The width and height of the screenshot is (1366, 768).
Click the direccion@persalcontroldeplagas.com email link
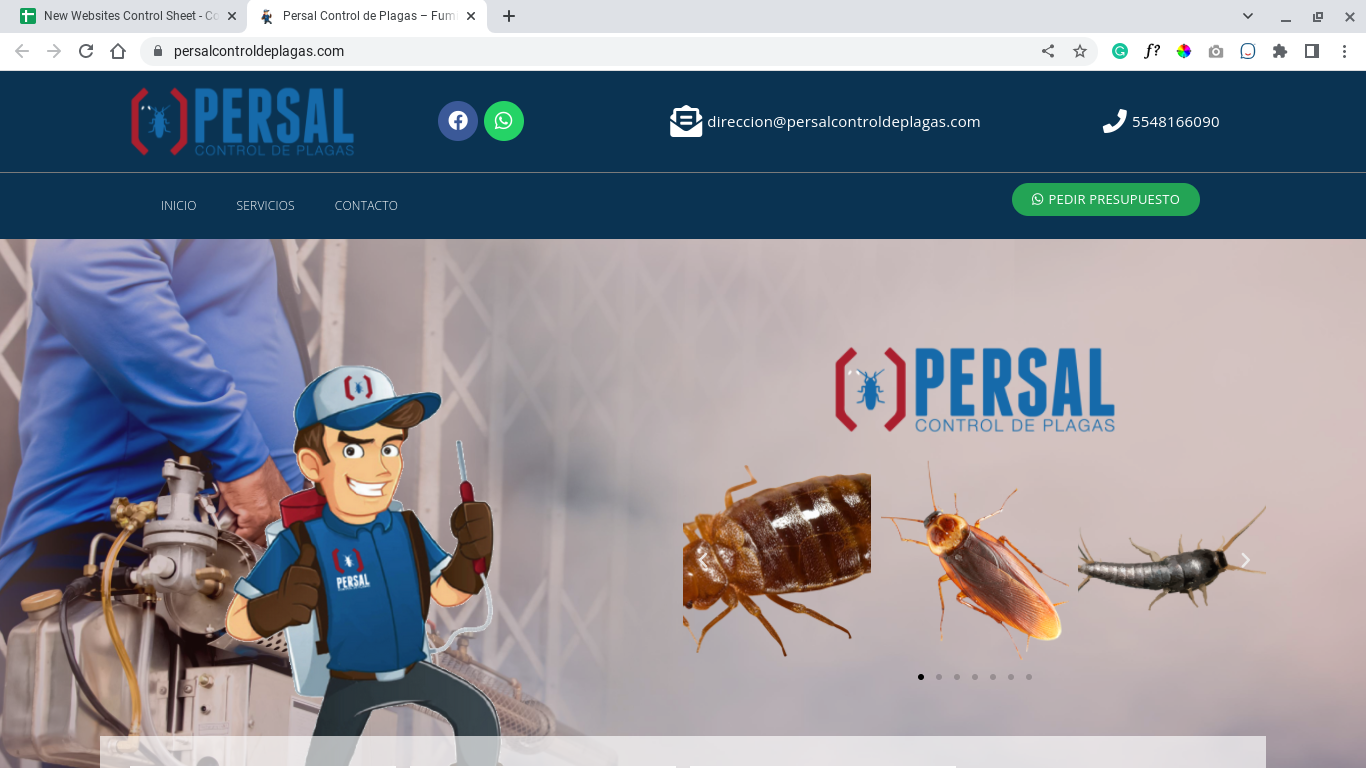pos(844,122)
